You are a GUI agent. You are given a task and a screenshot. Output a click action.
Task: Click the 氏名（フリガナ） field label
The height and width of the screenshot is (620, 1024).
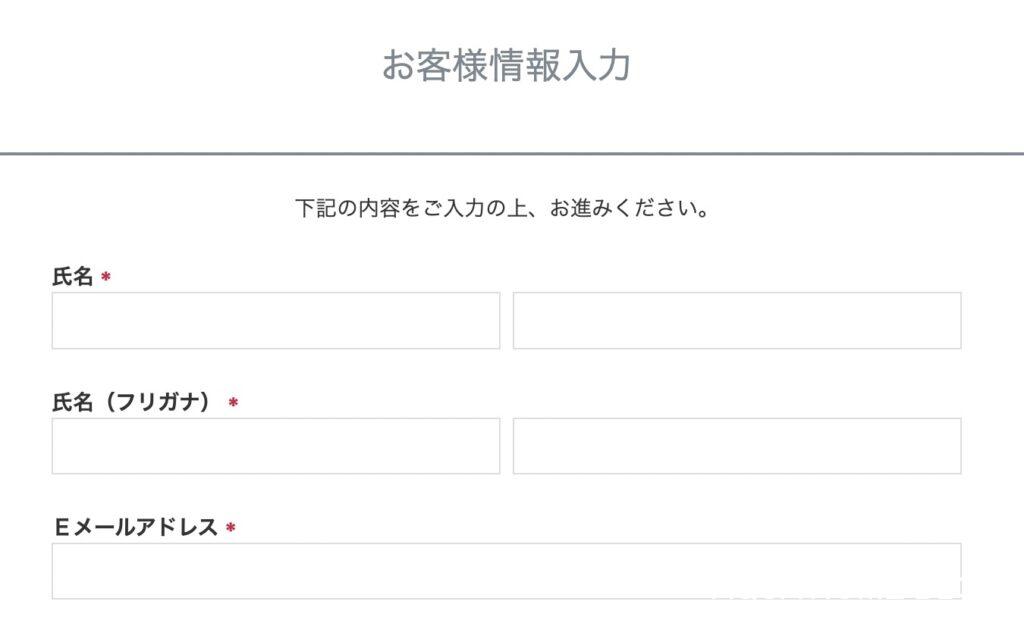tap(132, 402)
